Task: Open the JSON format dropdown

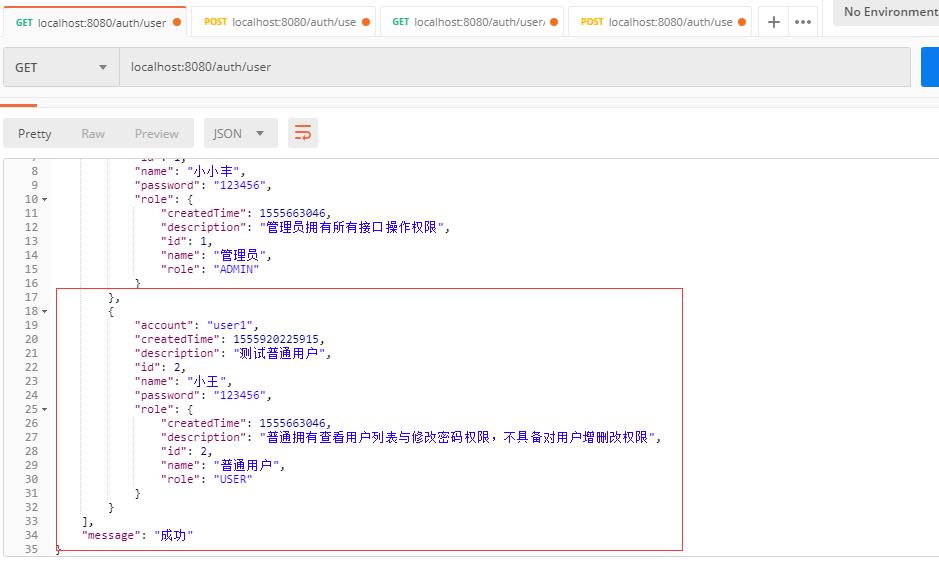Action: 241,133
